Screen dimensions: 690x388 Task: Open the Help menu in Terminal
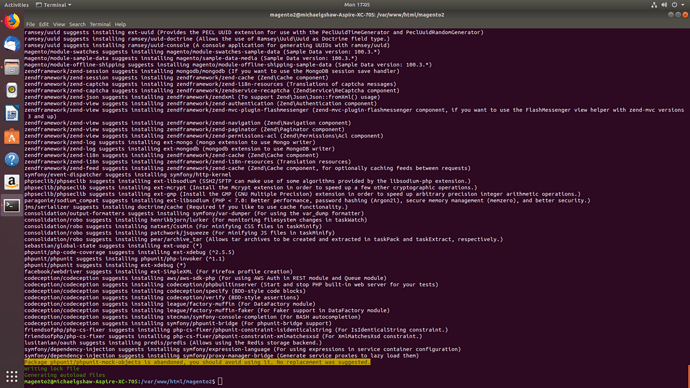120,24
